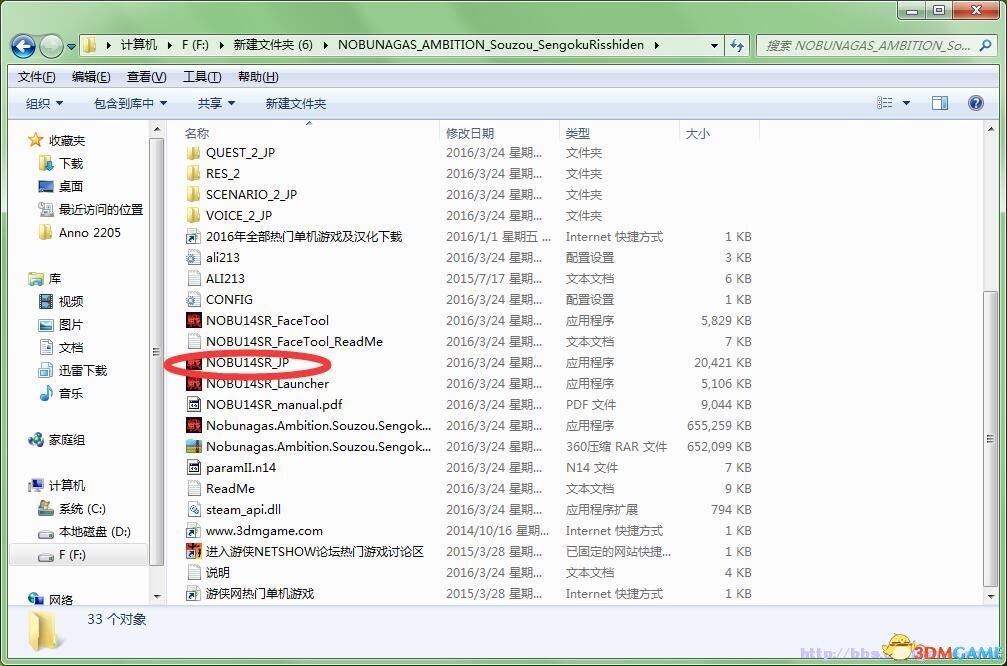1007x666 pixels.
Task: Select the NOBU14SR_FaceTool_ReadMe file icon
Action: (x=193, y=342)
